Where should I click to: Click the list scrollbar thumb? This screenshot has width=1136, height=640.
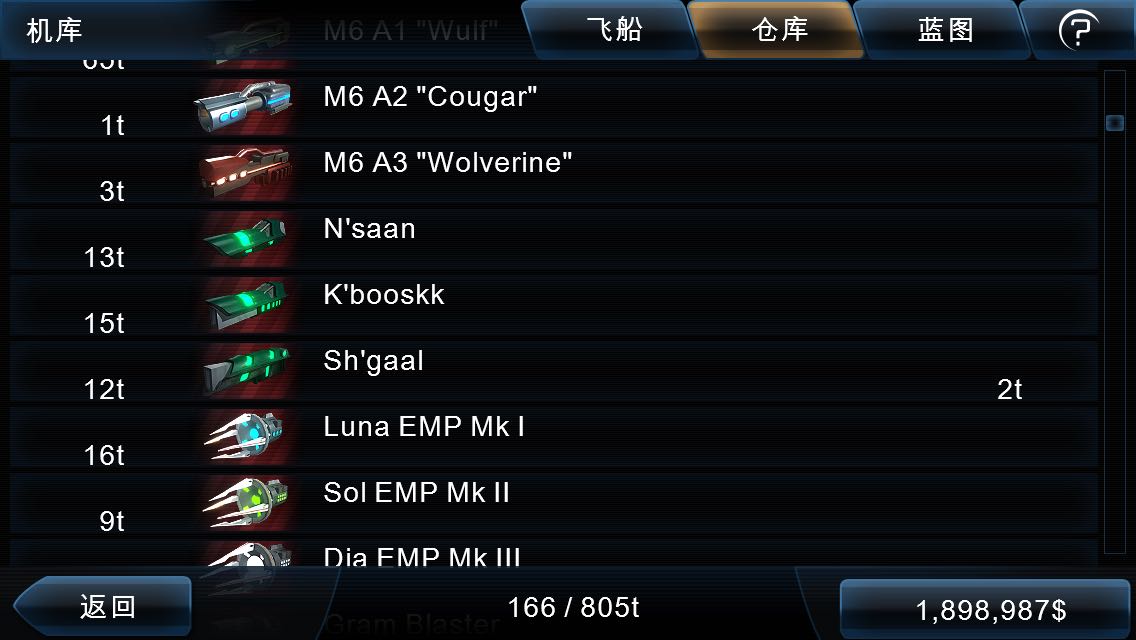1114,122
